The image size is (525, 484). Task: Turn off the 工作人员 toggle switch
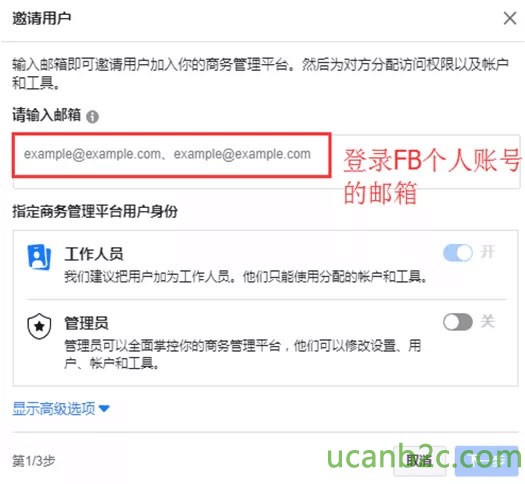pyautogui.click(x=458, y=253)
